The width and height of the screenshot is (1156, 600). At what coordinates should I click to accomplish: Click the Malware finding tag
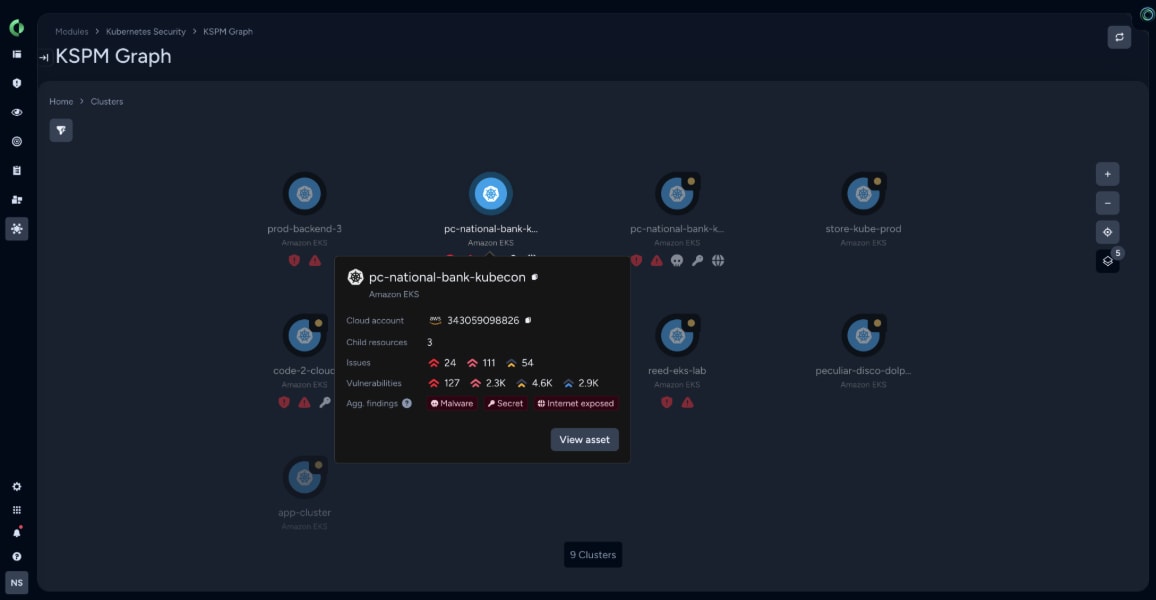pyautogui.click(x=452, y=403)
